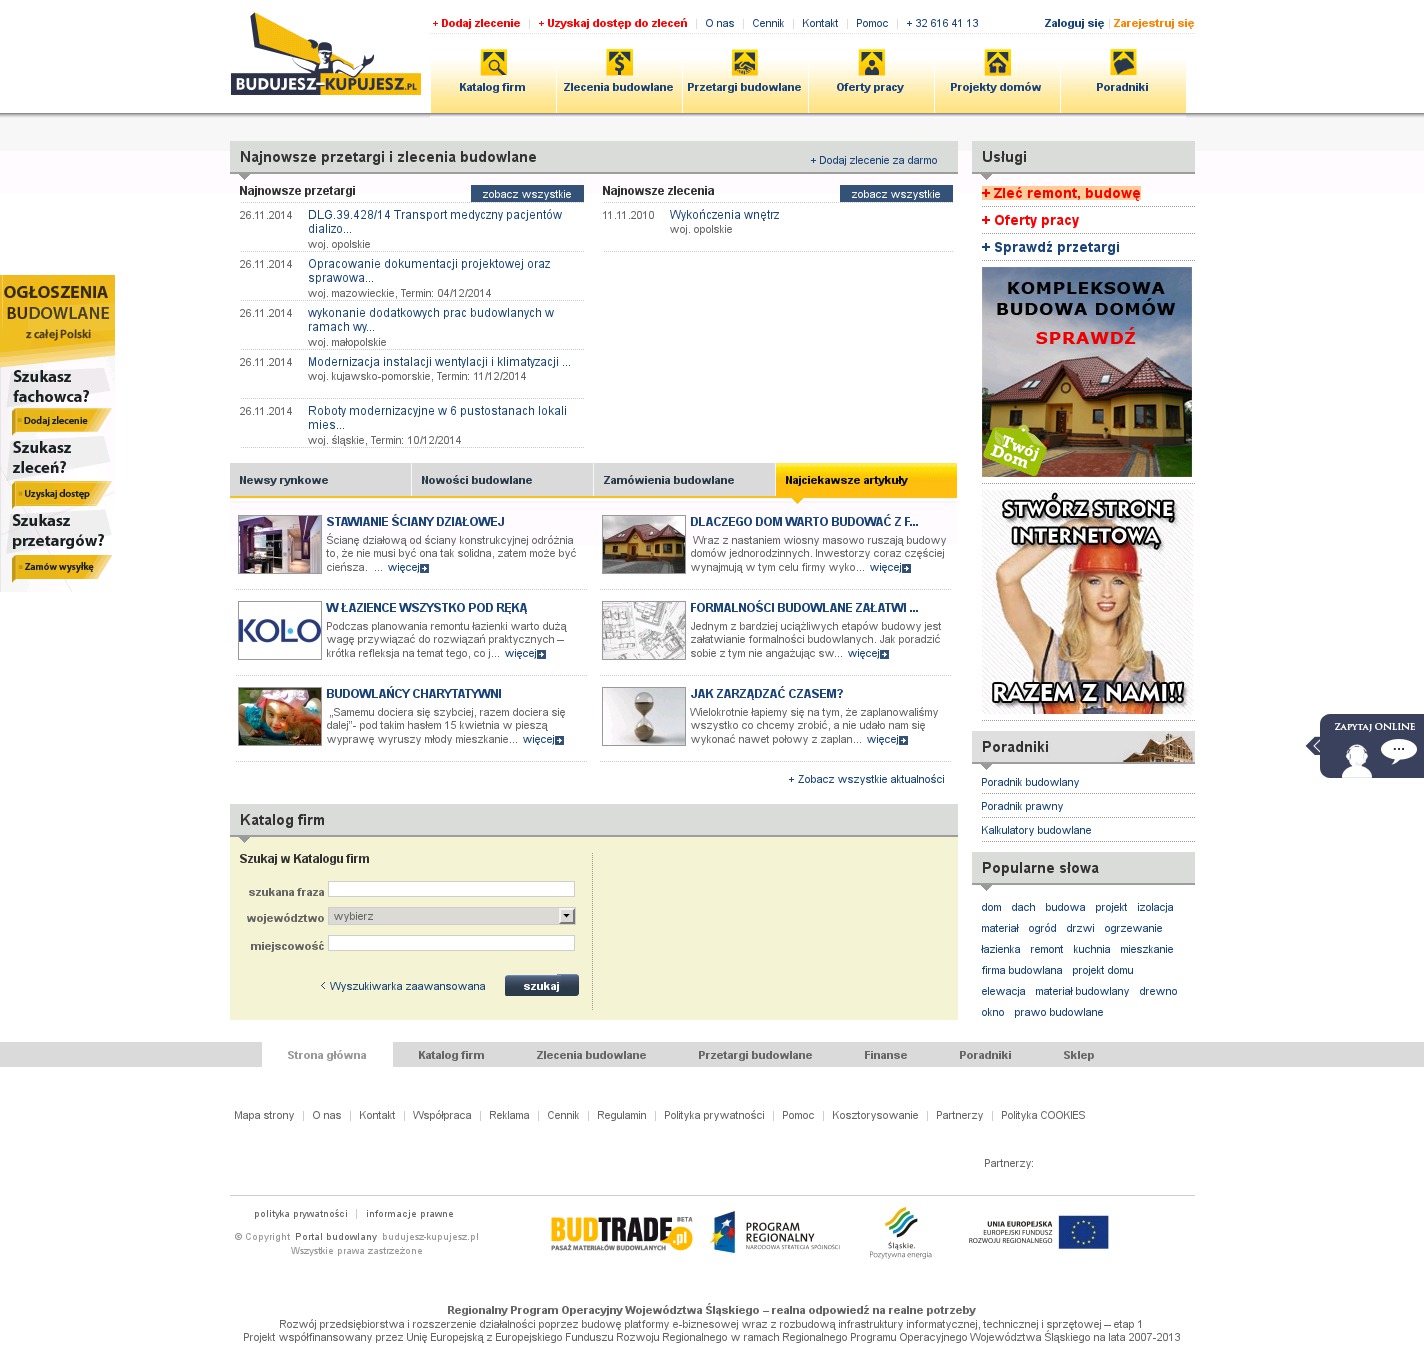Click the Zlecenia budowlane dollar icon
Image resolution: width=1424 pixels, height=1370 pixels.
619,63
